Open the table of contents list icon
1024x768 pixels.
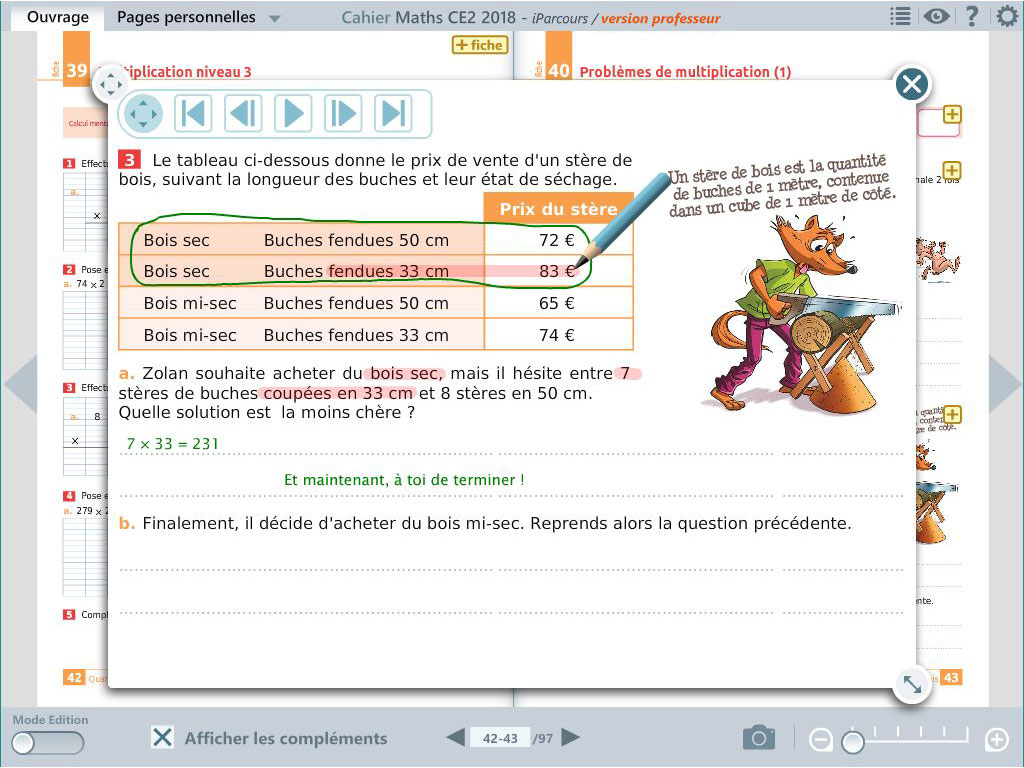[900, 17]
